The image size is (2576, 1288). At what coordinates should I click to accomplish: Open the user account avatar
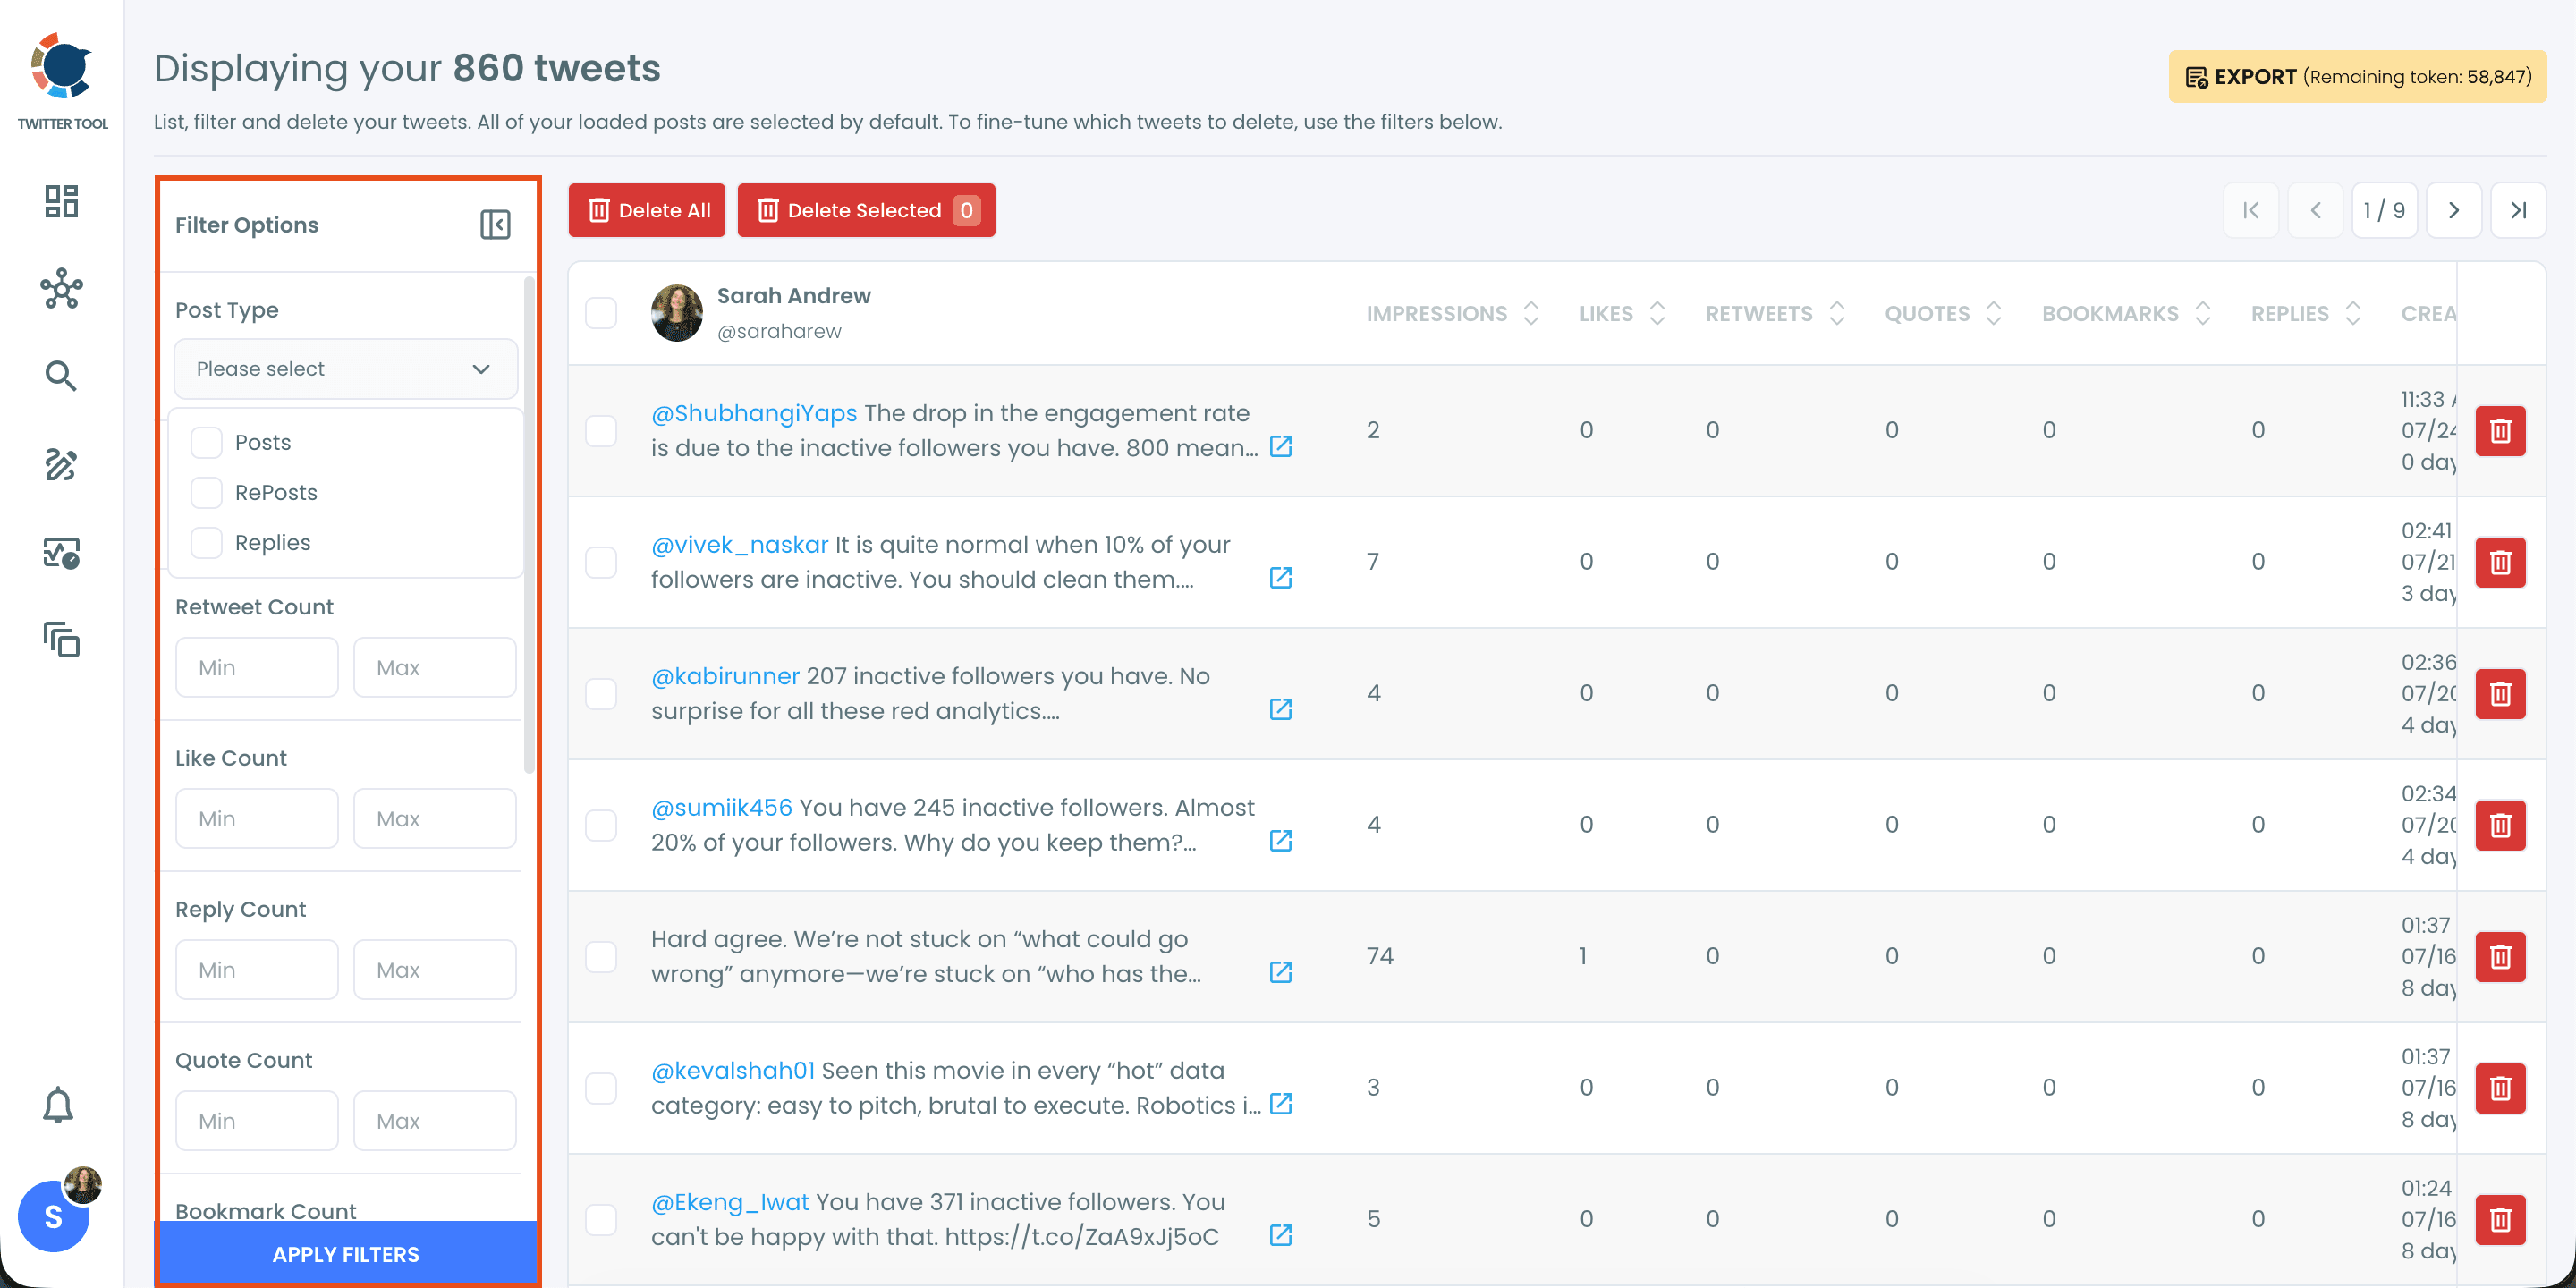54,1215
